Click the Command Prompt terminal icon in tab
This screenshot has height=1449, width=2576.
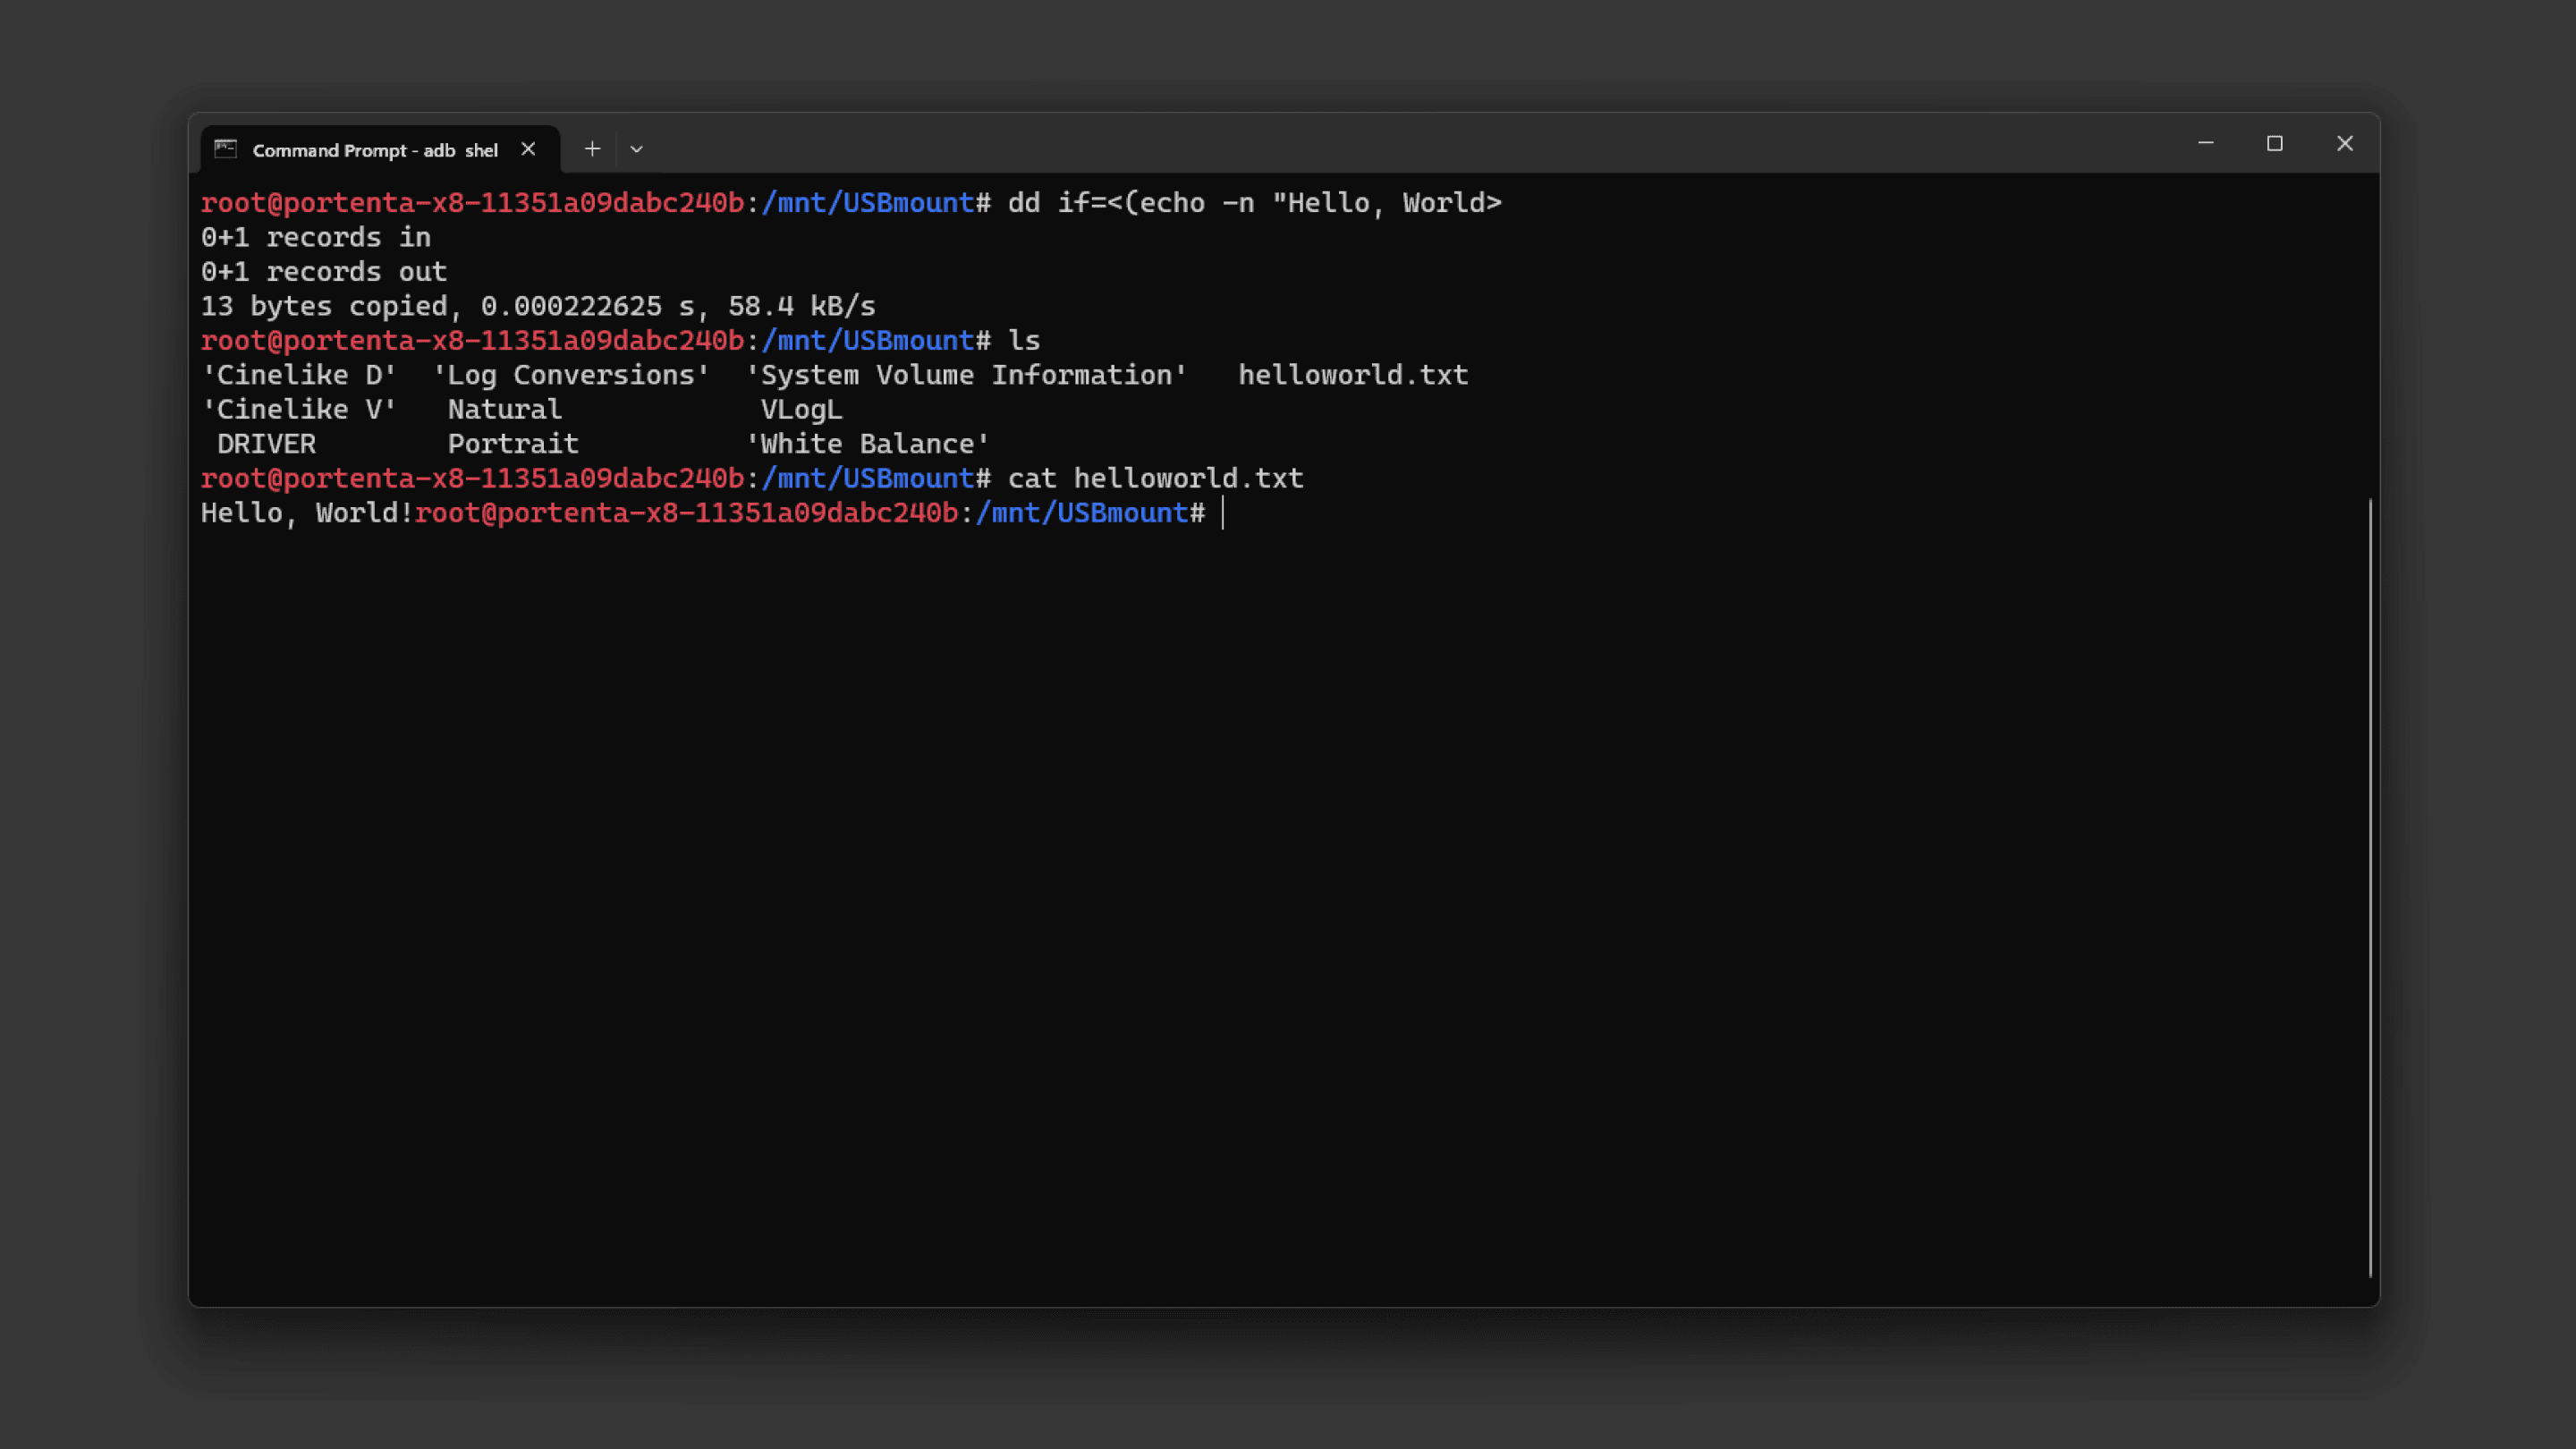(x=226, y=149)
